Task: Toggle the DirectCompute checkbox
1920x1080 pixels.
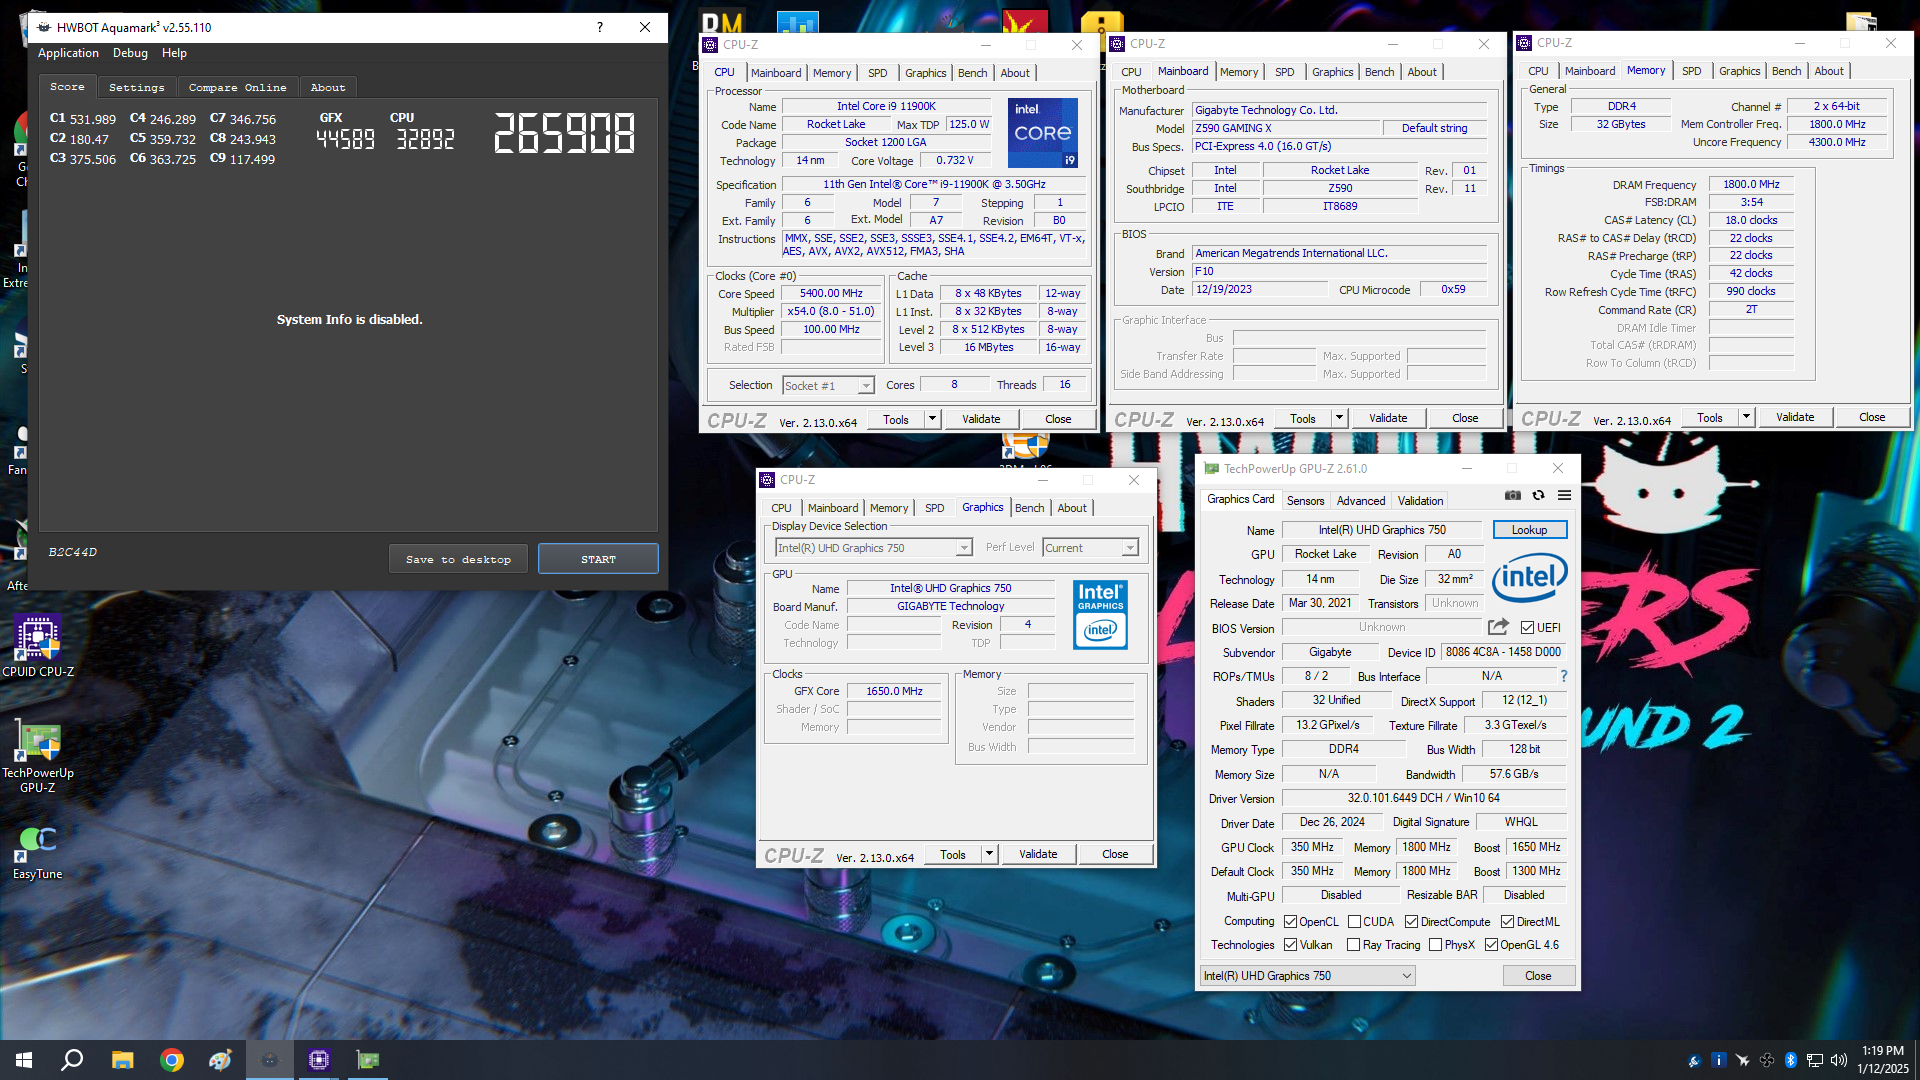Action: tap(1411, 922)
